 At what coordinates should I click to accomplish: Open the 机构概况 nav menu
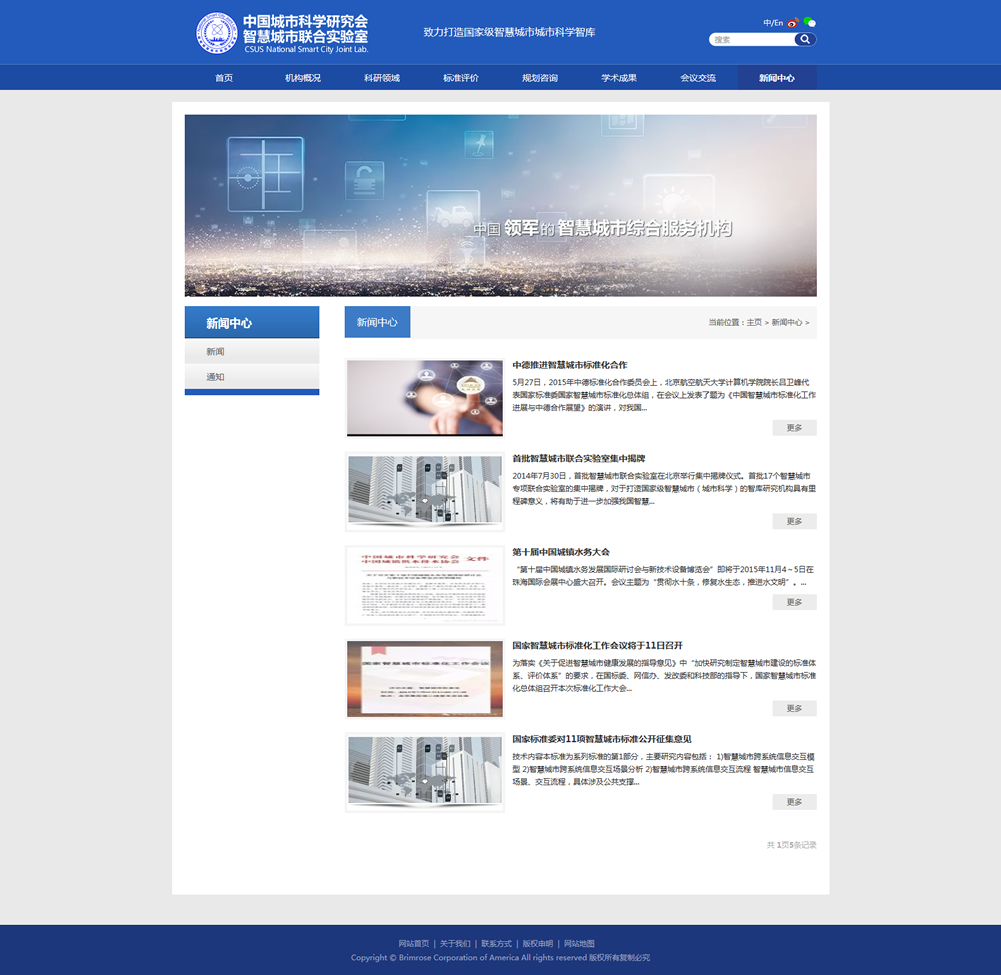[x=303, y=78]
